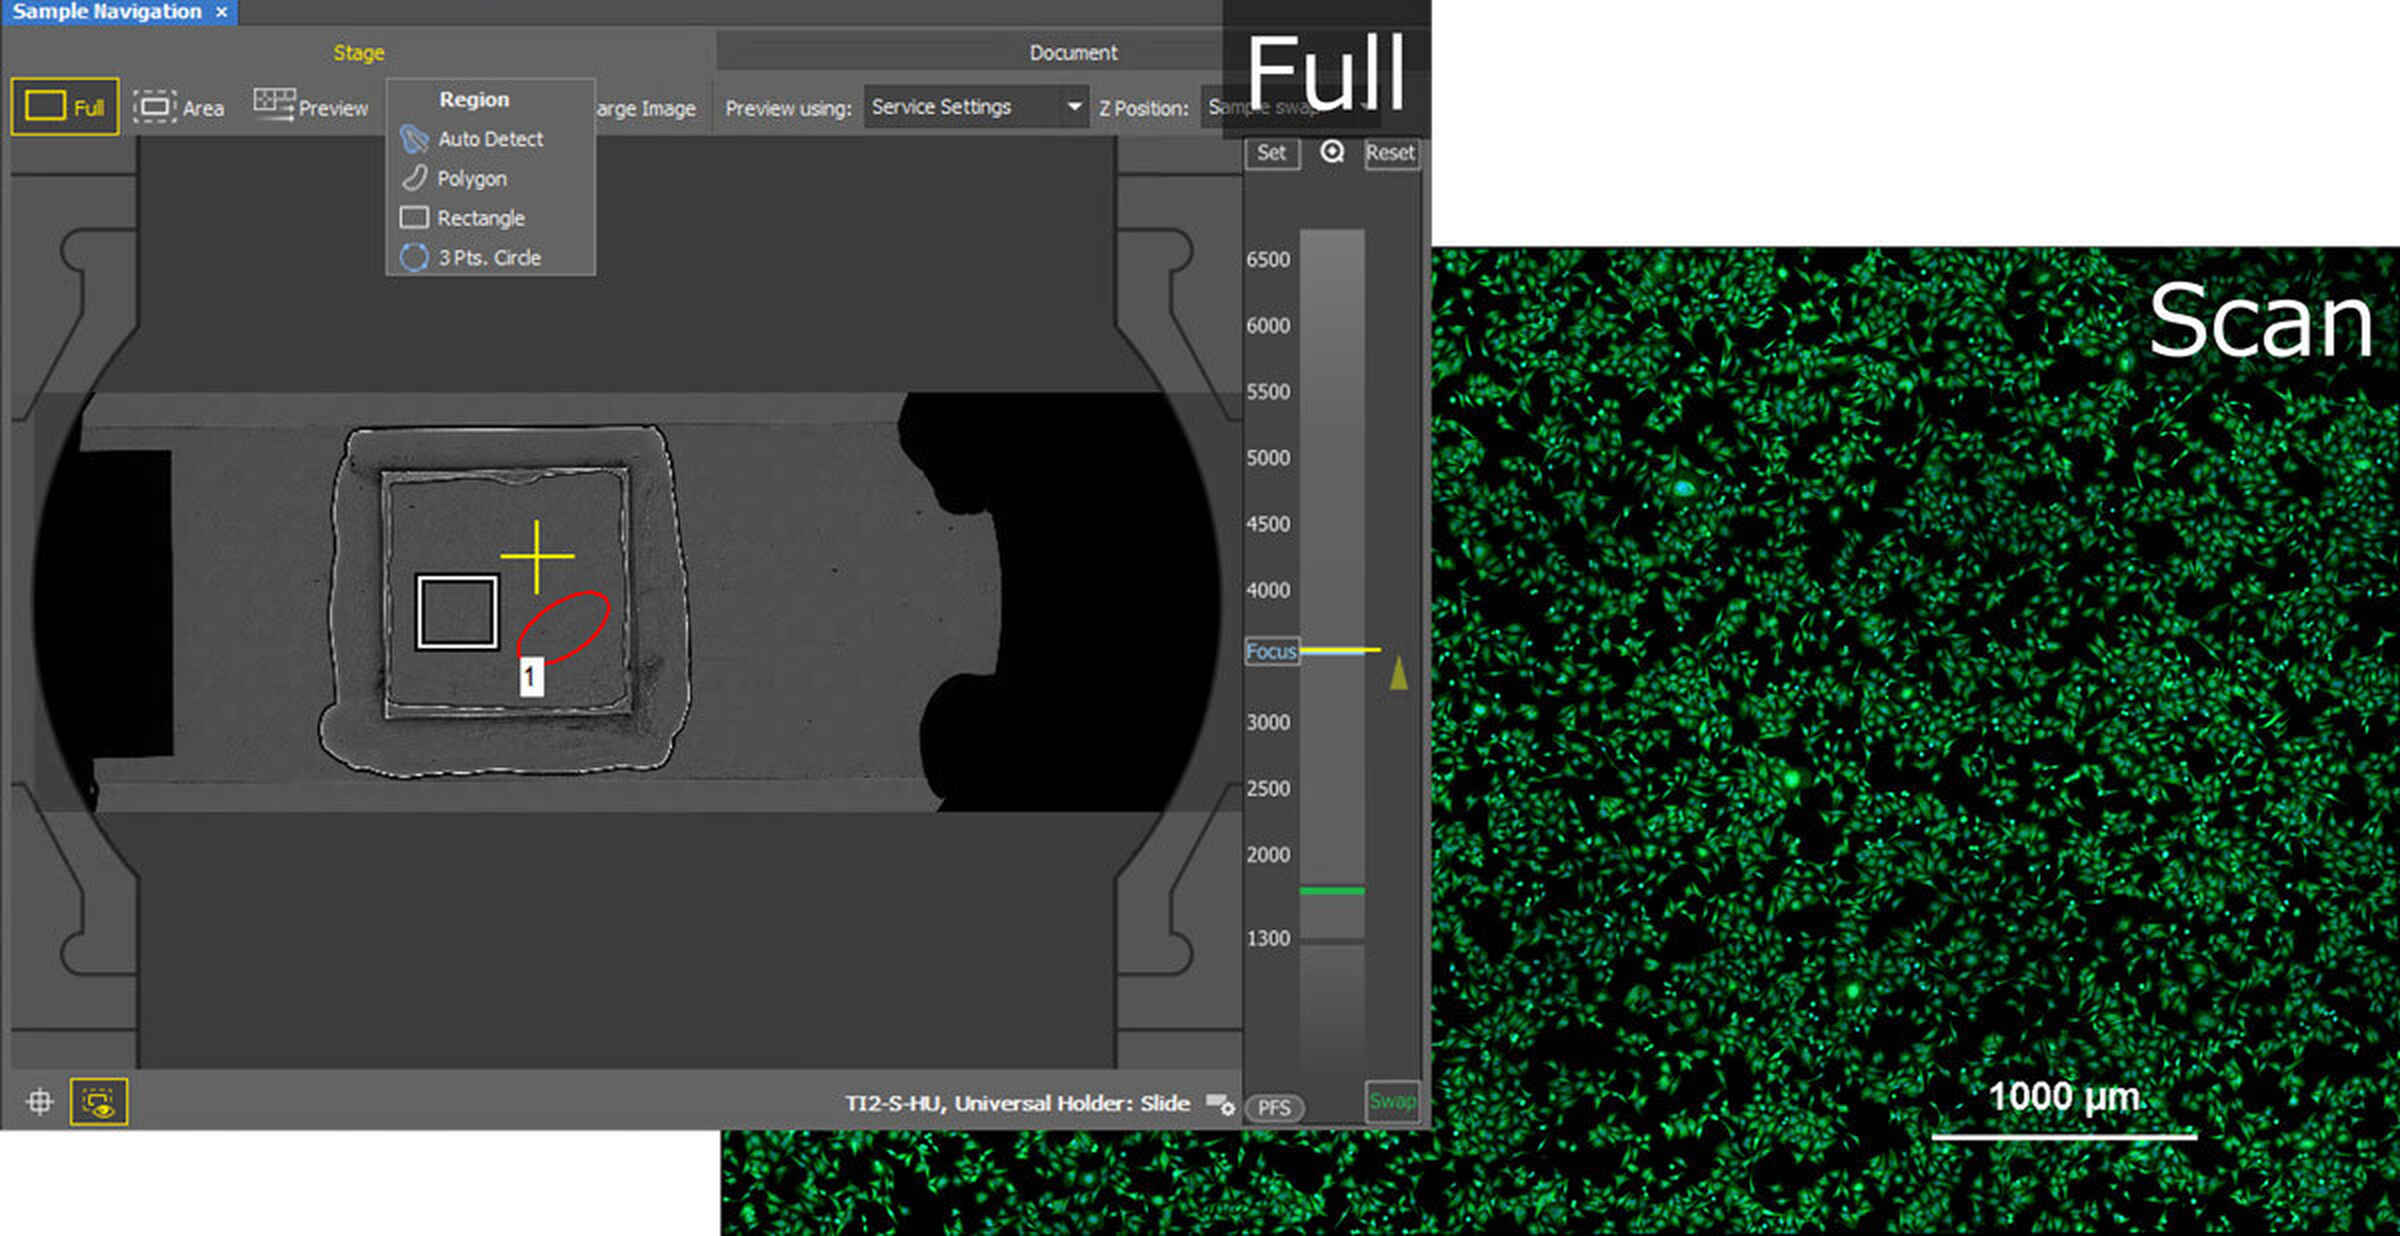Screen dimensions: 2400x1236
Task: Expand the Region tool menu
Action: click(x=473, y=98)
